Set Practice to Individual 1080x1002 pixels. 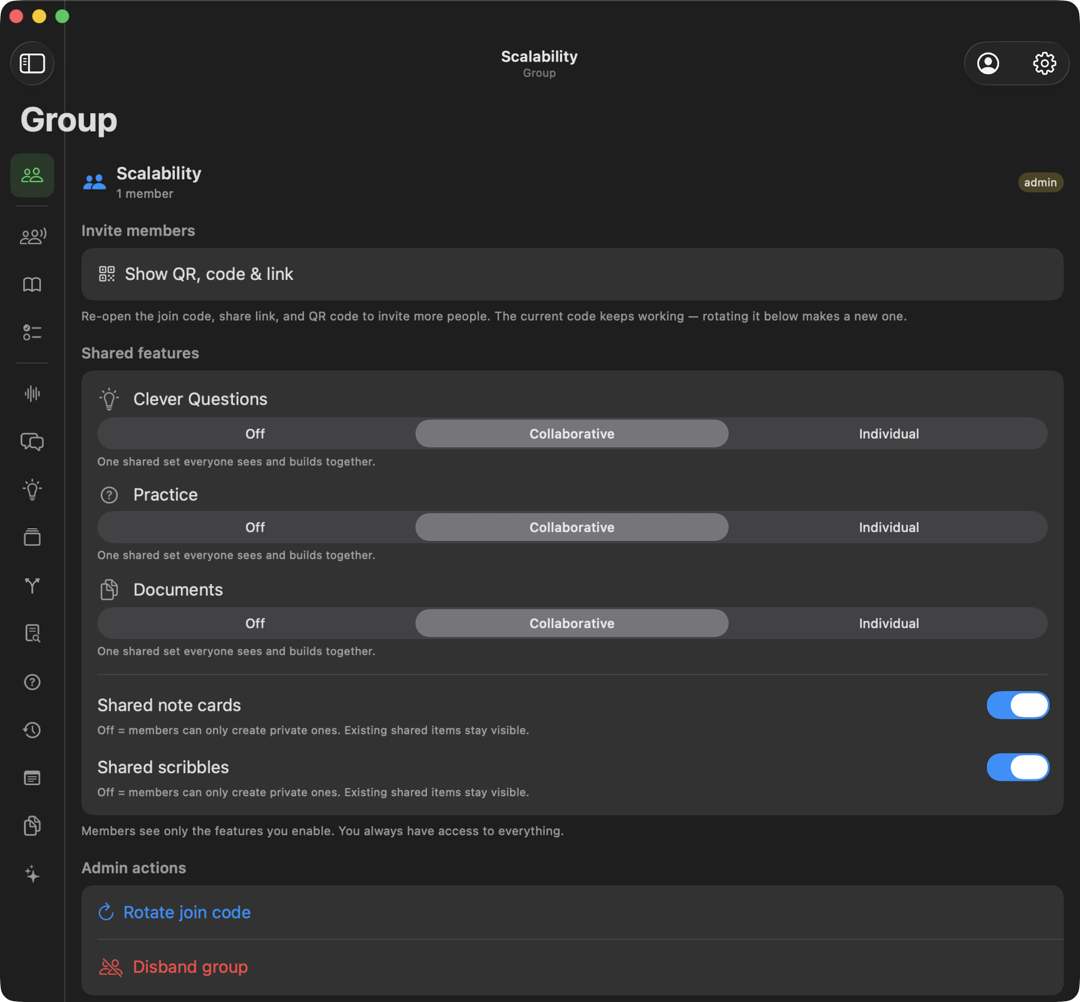[889, 528]
